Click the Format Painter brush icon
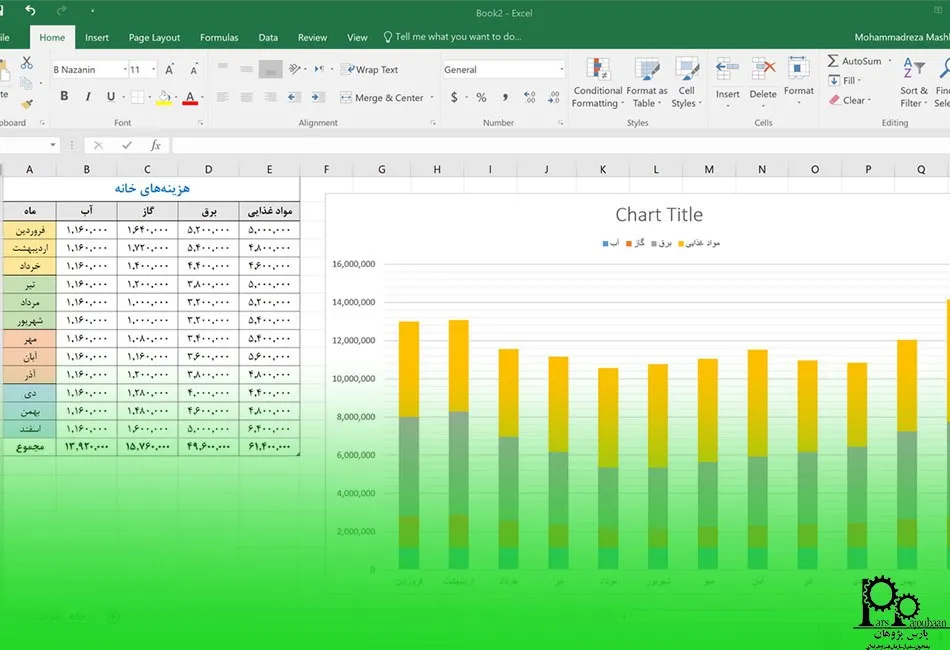The image size is (950, 650). pyautogui.click(x=27, y=103)
